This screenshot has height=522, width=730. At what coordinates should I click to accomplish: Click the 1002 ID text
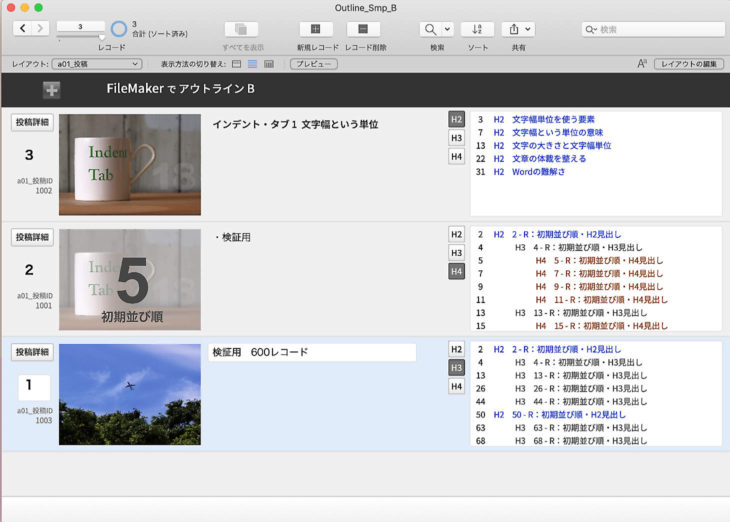(44, 190)
